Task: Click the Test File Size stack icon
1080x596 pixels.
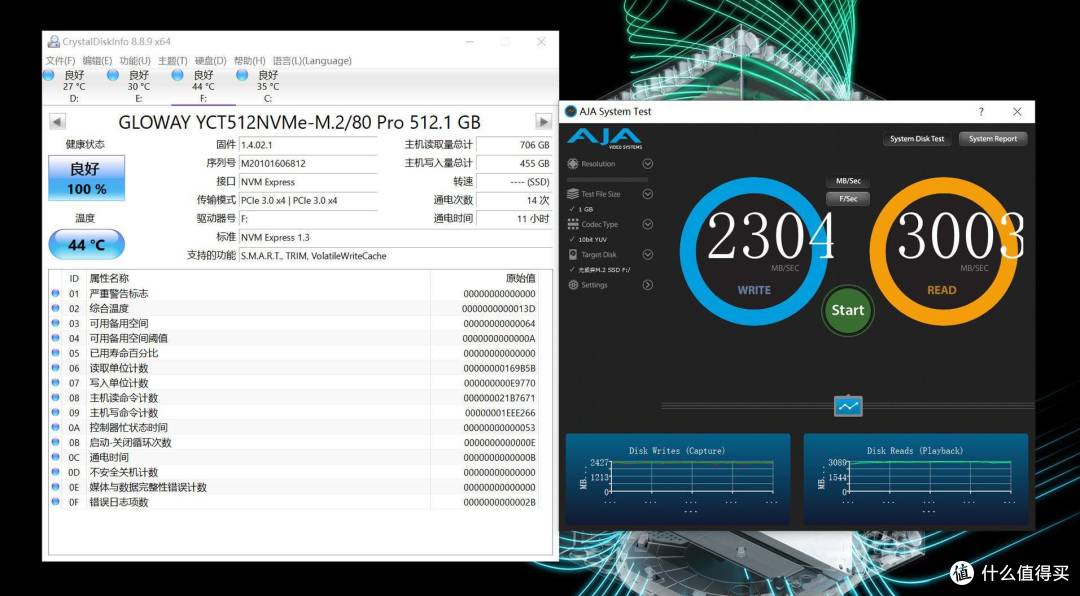Action: pyautogui.click(x=572, y=194)
